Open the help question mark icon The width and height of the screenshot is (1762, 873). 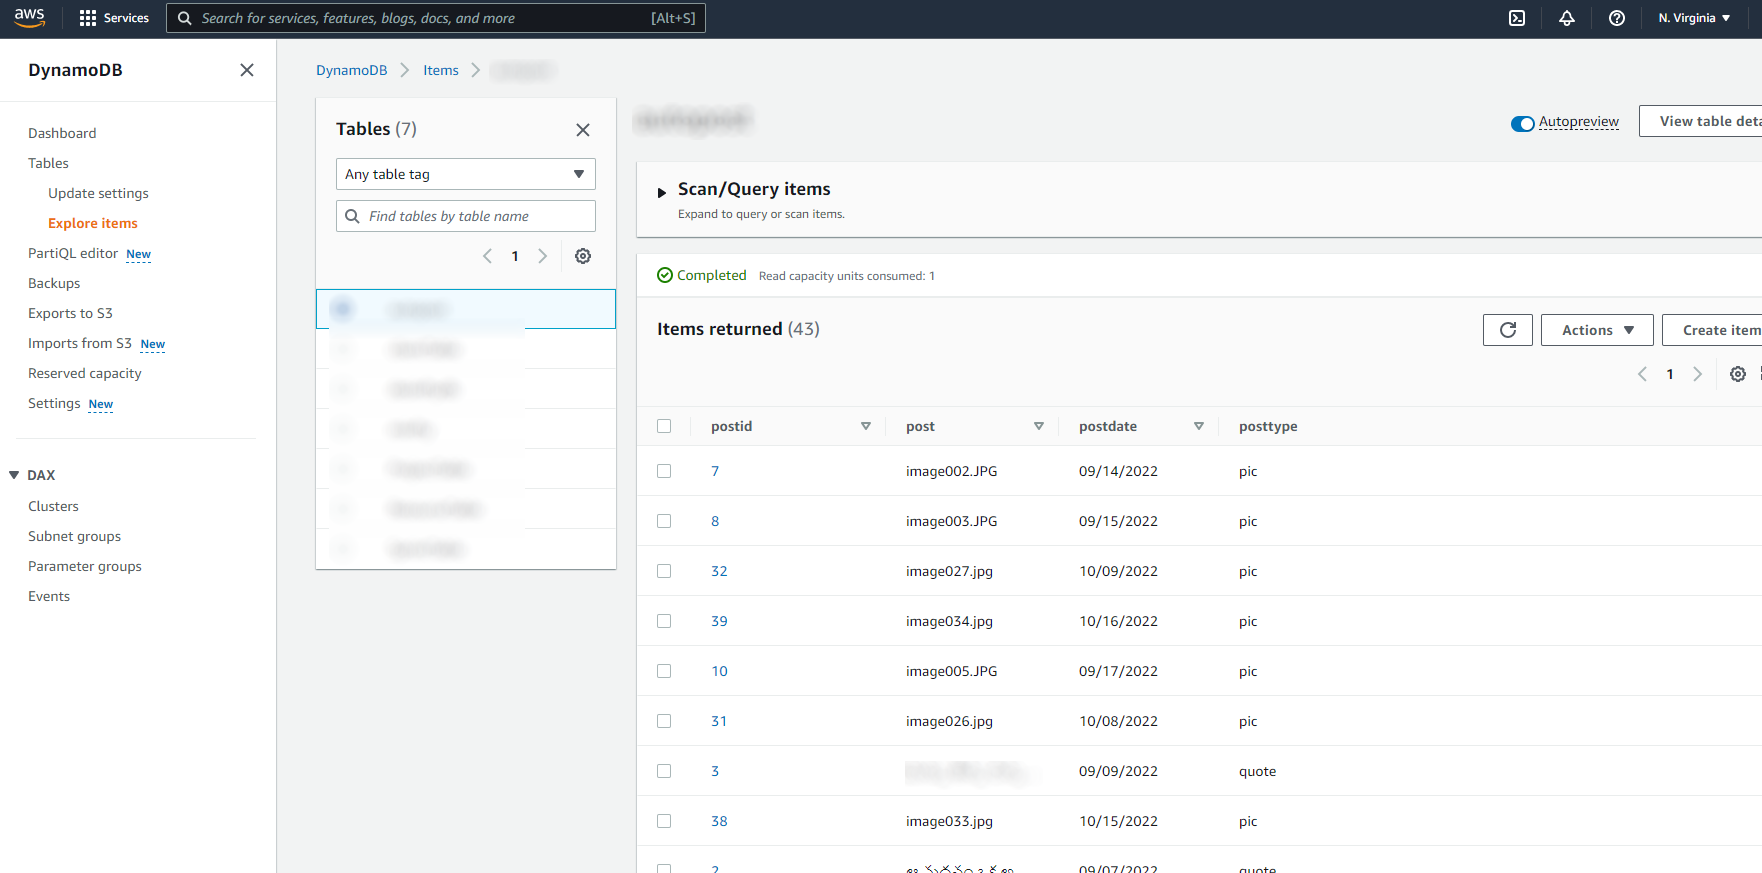[x=1617, y=18]
